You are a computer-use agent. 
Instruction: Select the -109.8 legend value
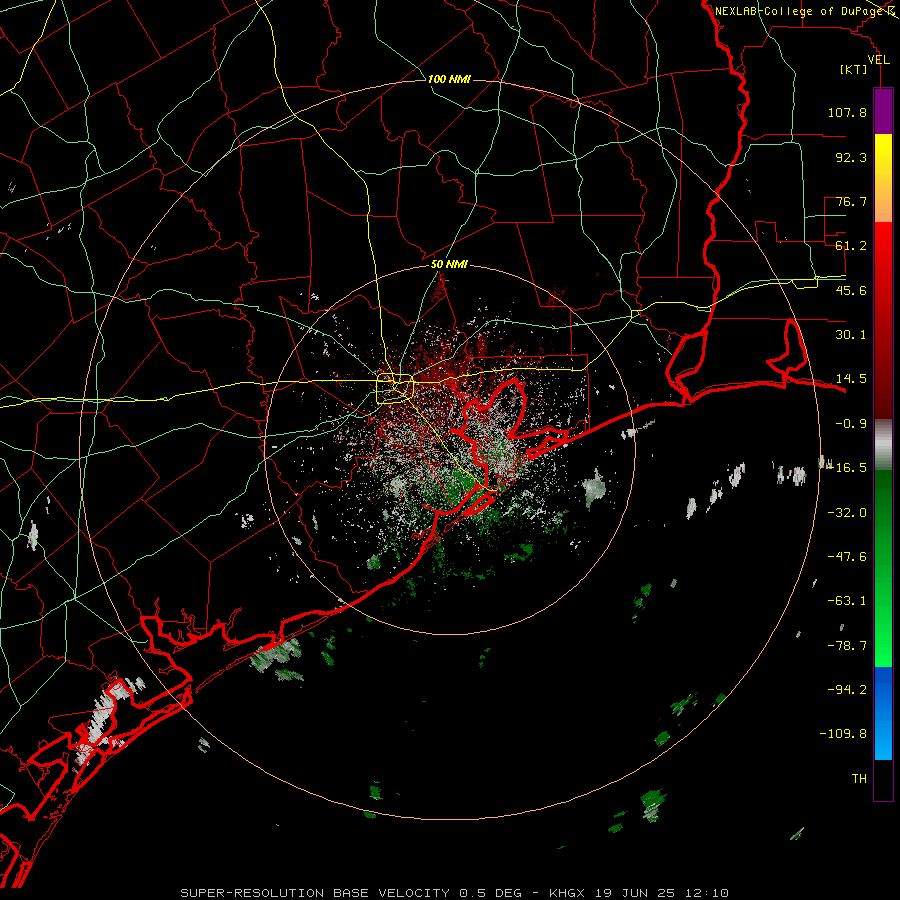tap(844, 734)
